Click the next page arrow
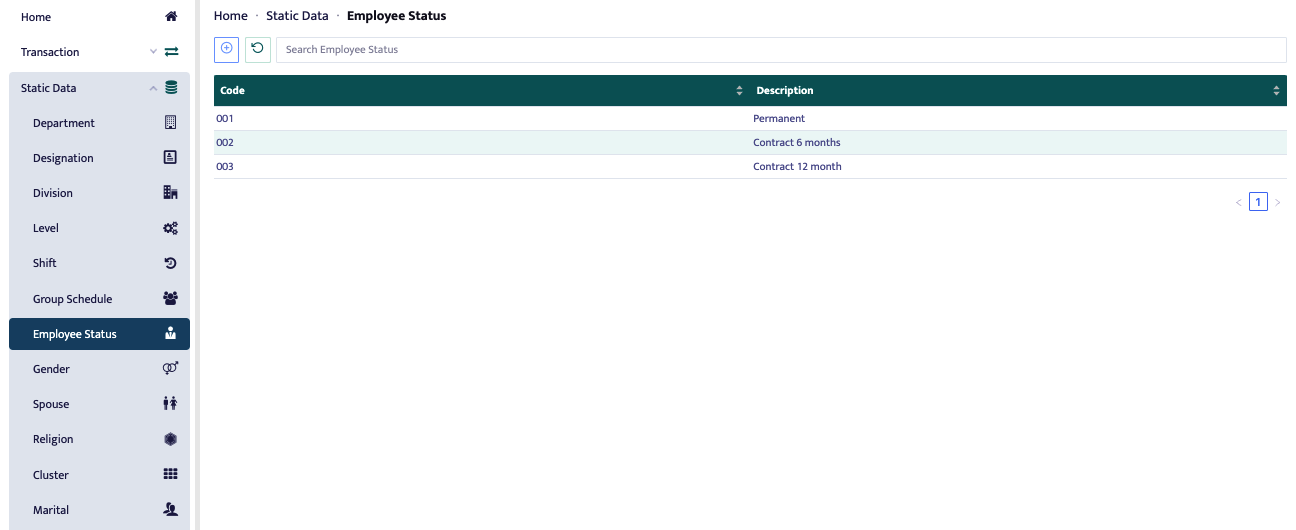Viewport: 1296px width, 530px height. [x=1277, y=202]
